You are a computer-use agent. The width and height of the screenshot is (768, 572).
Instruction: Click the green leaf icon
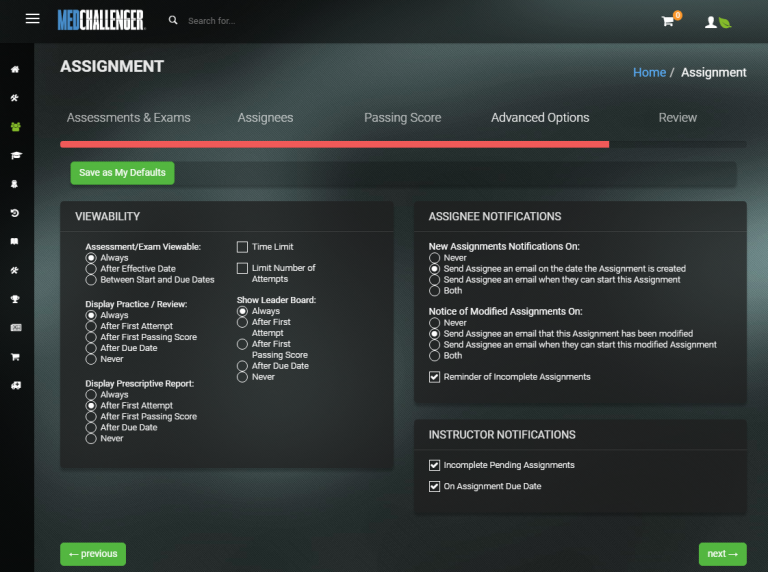[x=725, y=23]
